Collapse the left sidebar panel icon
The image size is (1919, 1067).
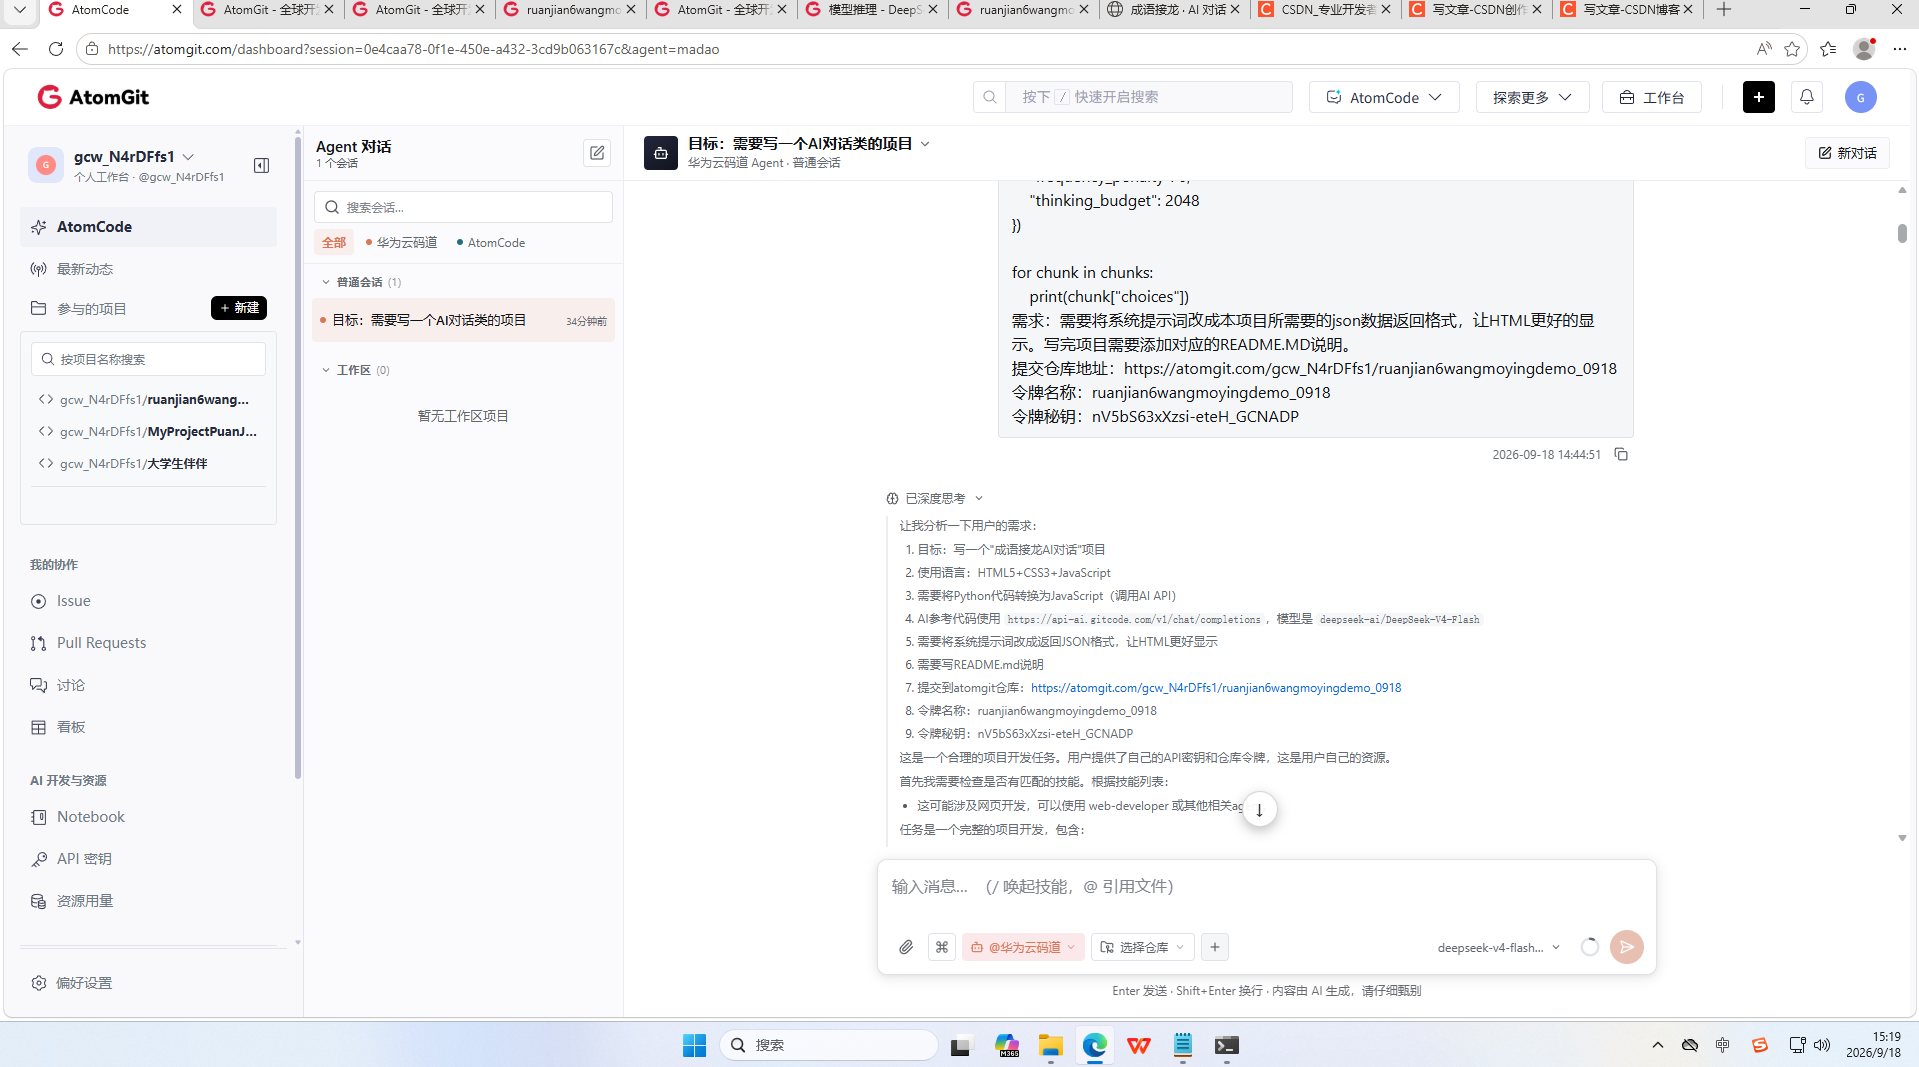click(x=261, y=165)
